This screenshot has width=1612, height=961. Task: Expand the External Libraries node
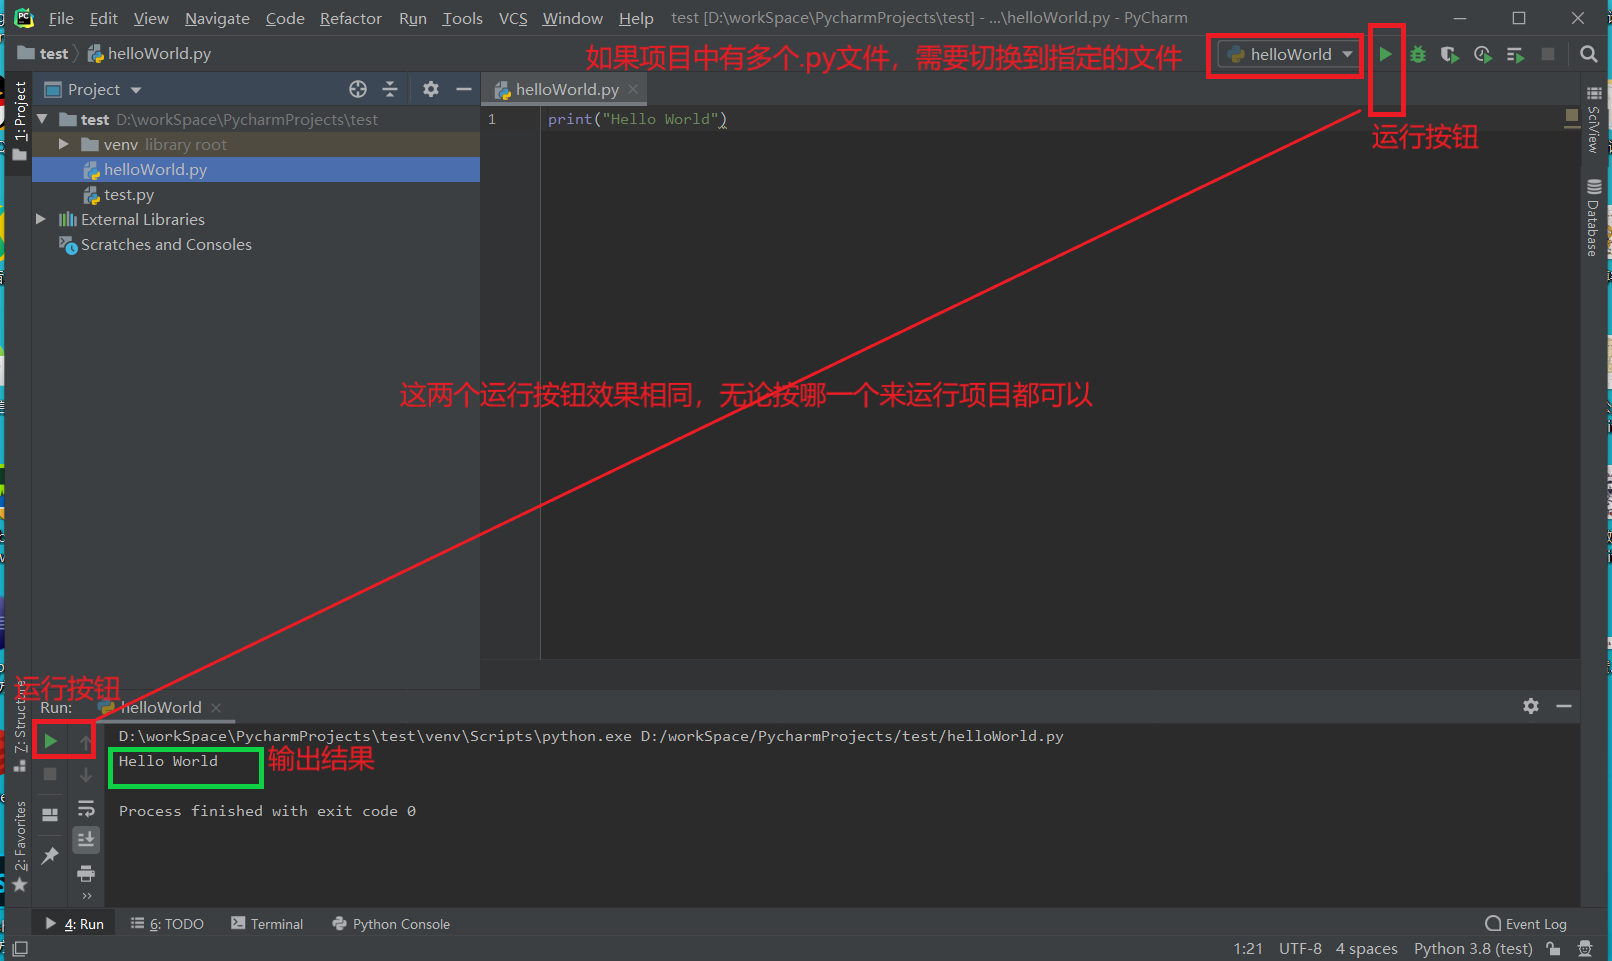point(41,219)
